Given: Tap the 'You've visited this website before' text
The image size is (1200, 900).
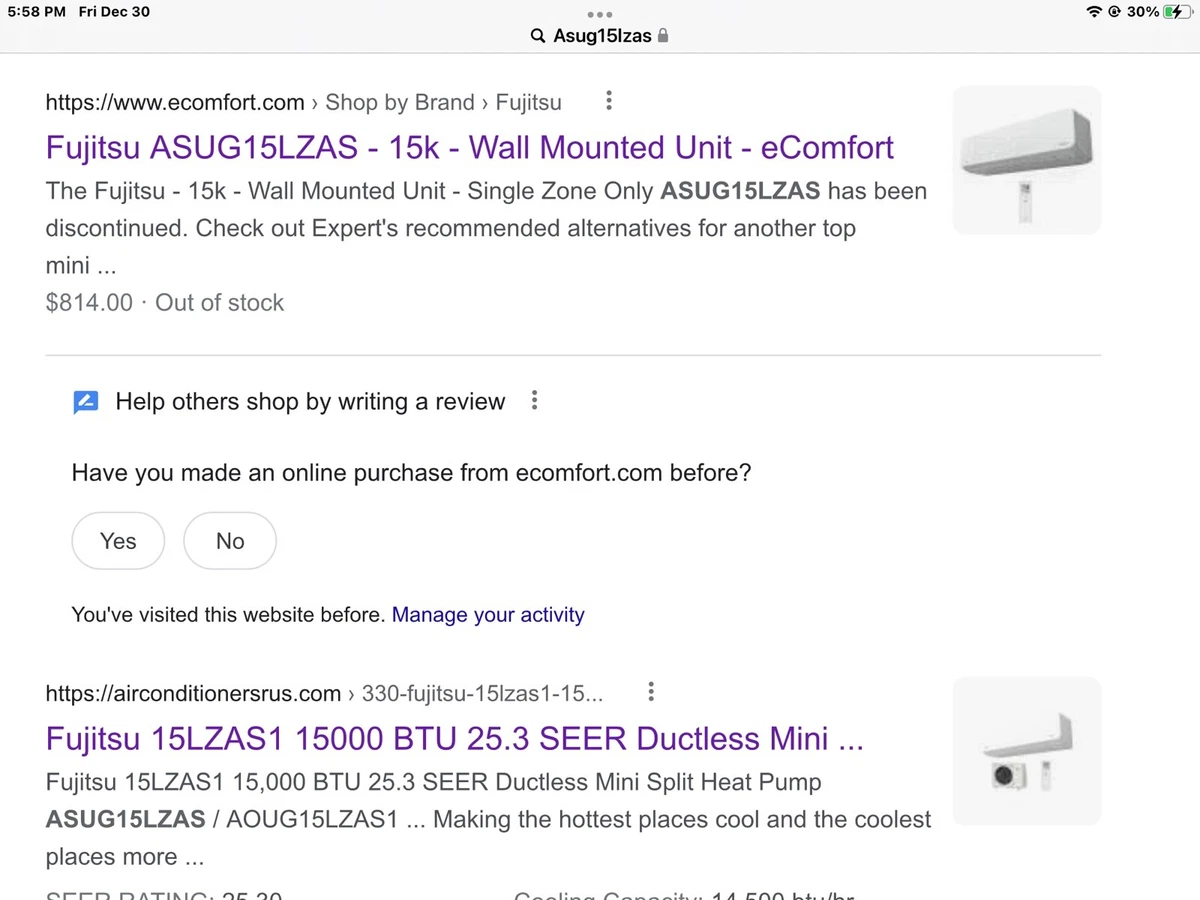Looking at the screenshot, I should (228, 614).
